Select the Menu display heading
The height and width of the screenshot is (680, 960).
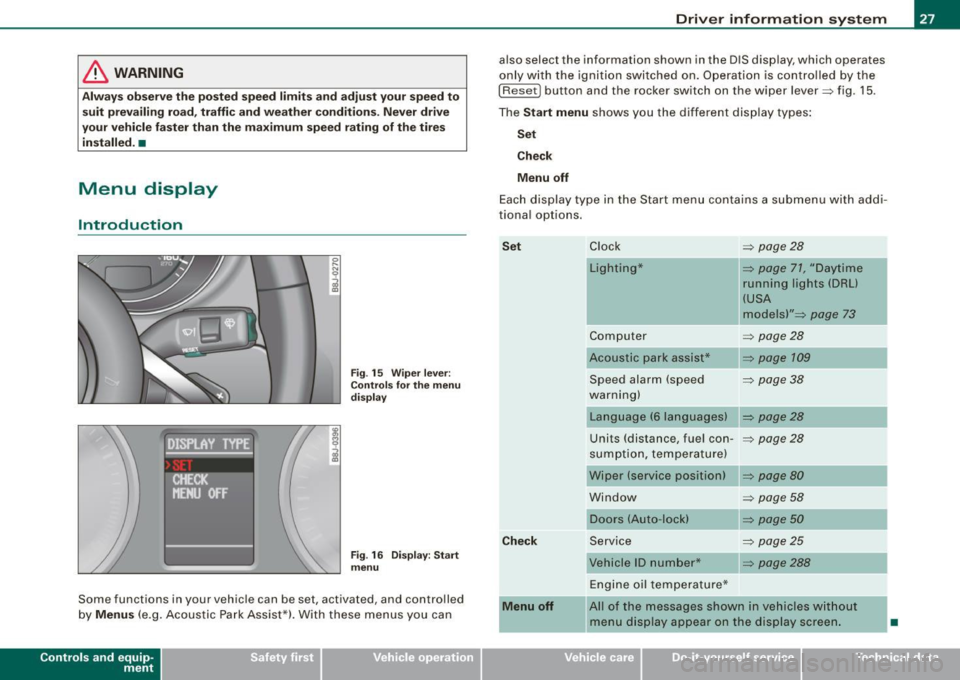(x=148, y=189)
